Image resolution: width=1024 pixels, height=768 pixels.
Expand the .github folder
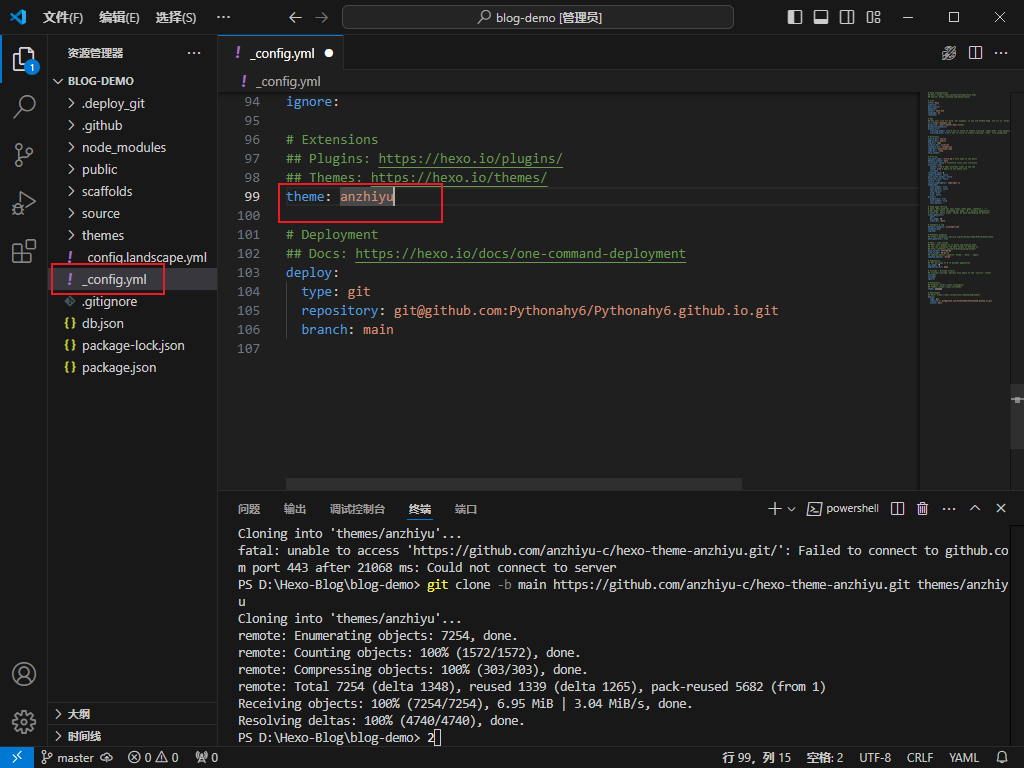coord(133,125)
